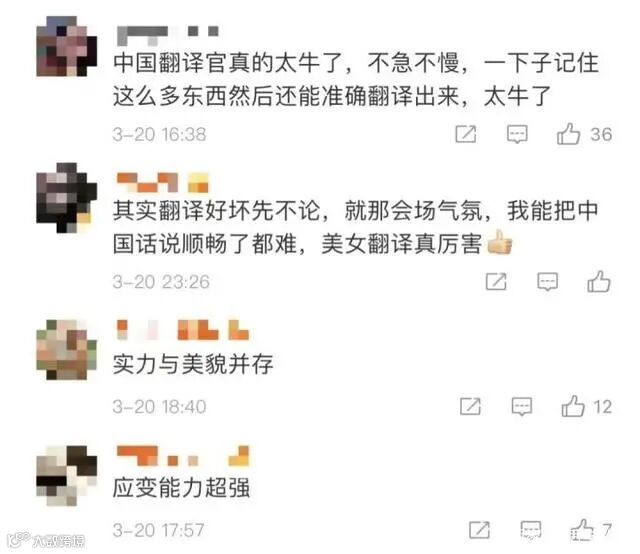
Task: Select the comment text 实力与美貌并存
Action: click(193, 364)
